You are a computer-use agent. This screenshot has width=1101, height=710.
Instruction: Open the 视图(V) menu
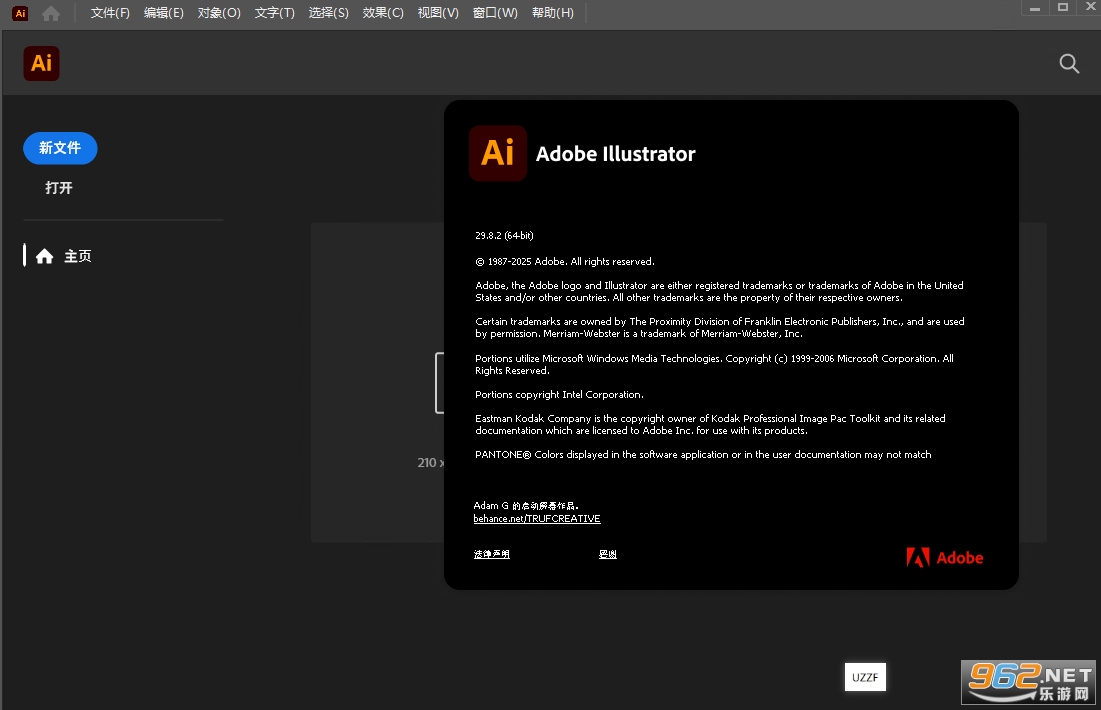[438, 13]
